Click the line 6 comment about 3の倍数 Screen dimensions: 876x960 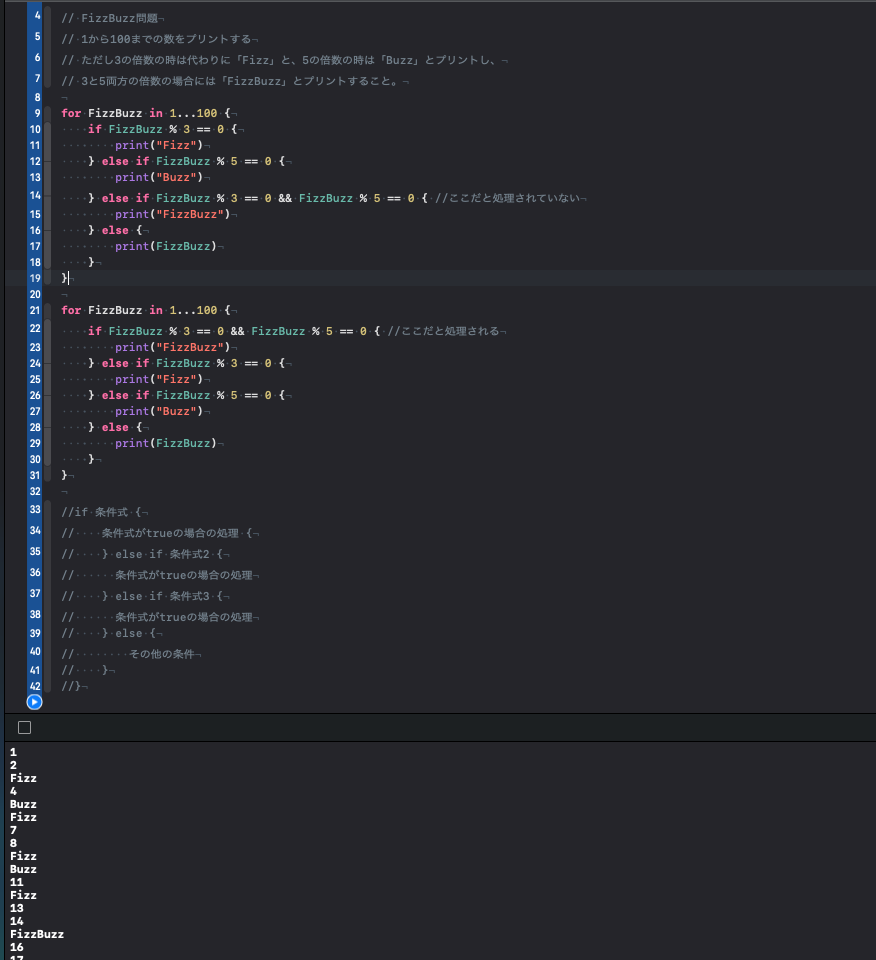coord(279,60)
